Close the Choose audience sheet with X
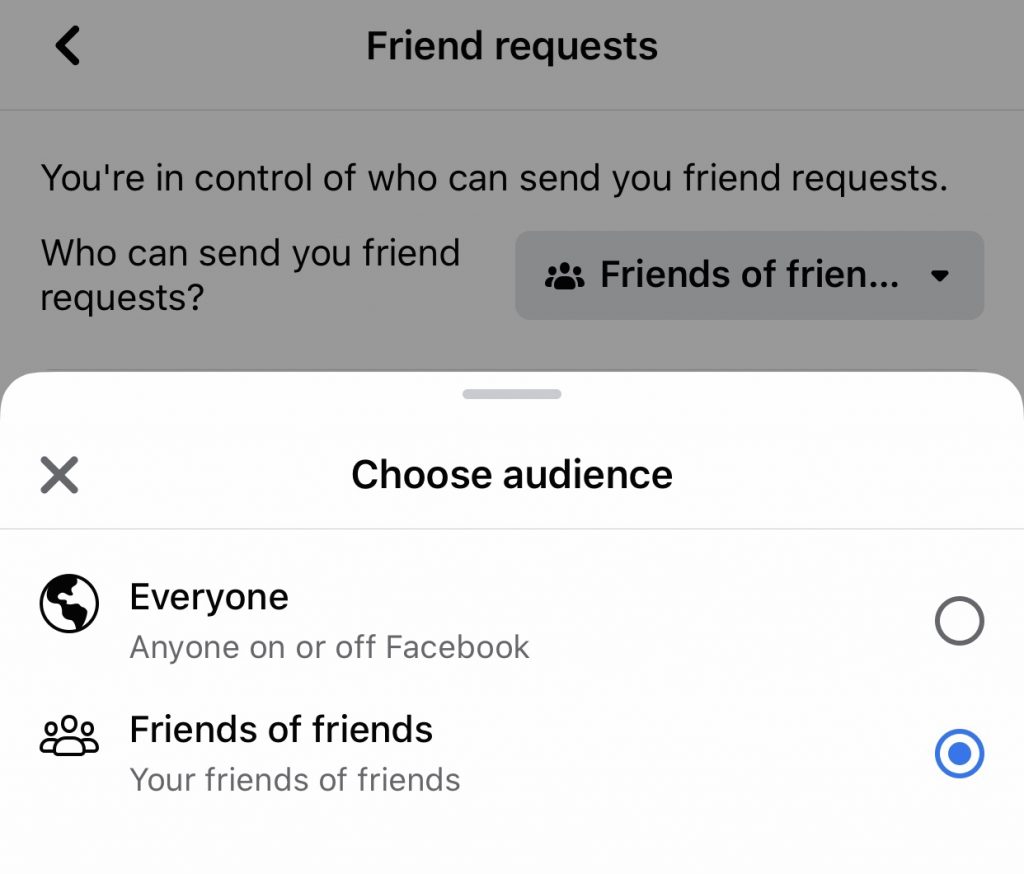1024x874 pixels. [x=60, y=474]
